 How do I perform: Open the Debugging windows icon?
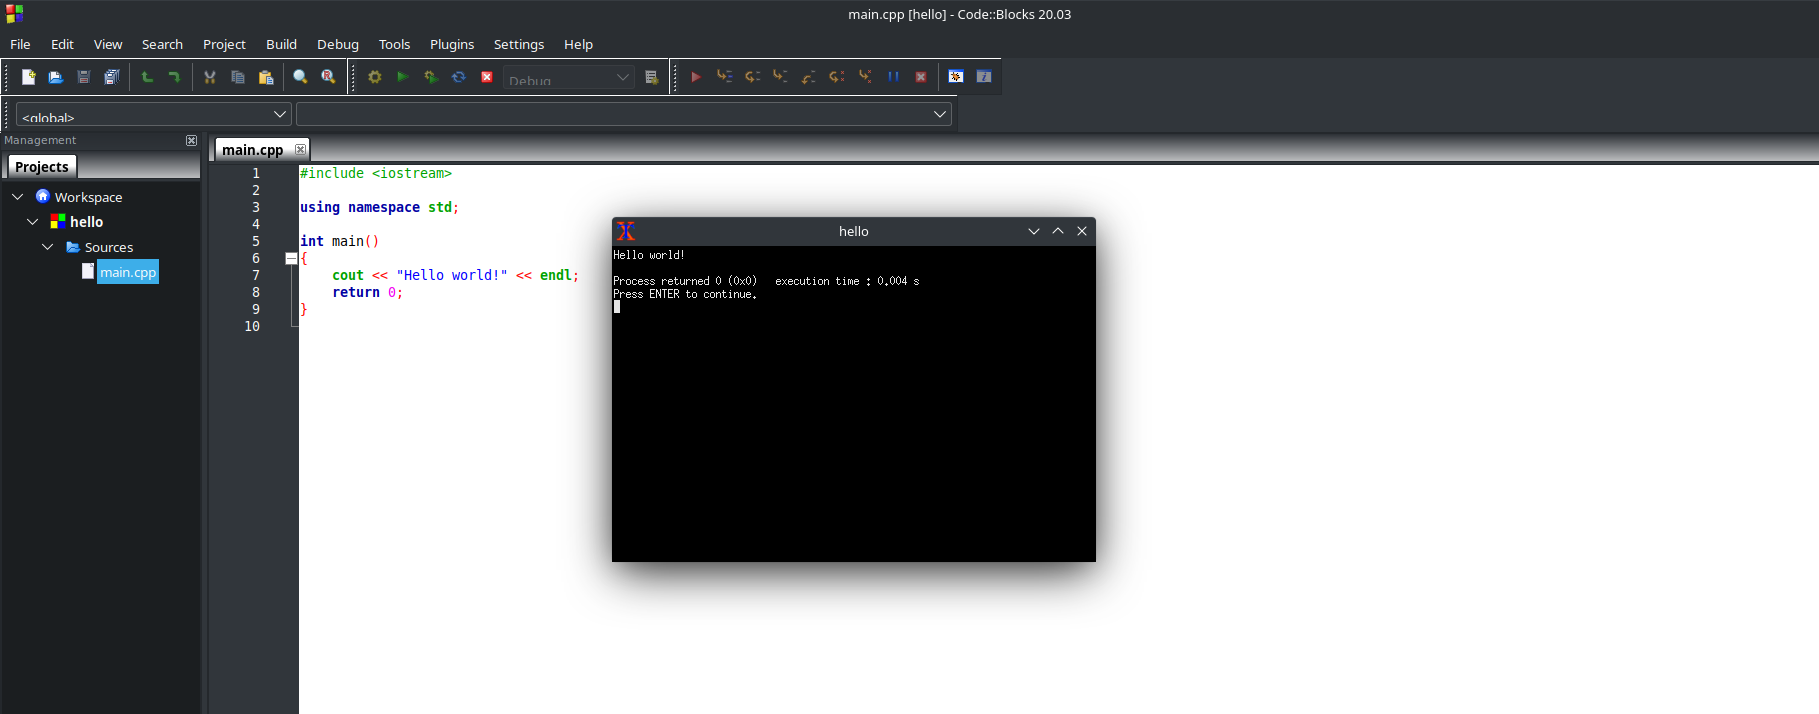coord(956,77)
